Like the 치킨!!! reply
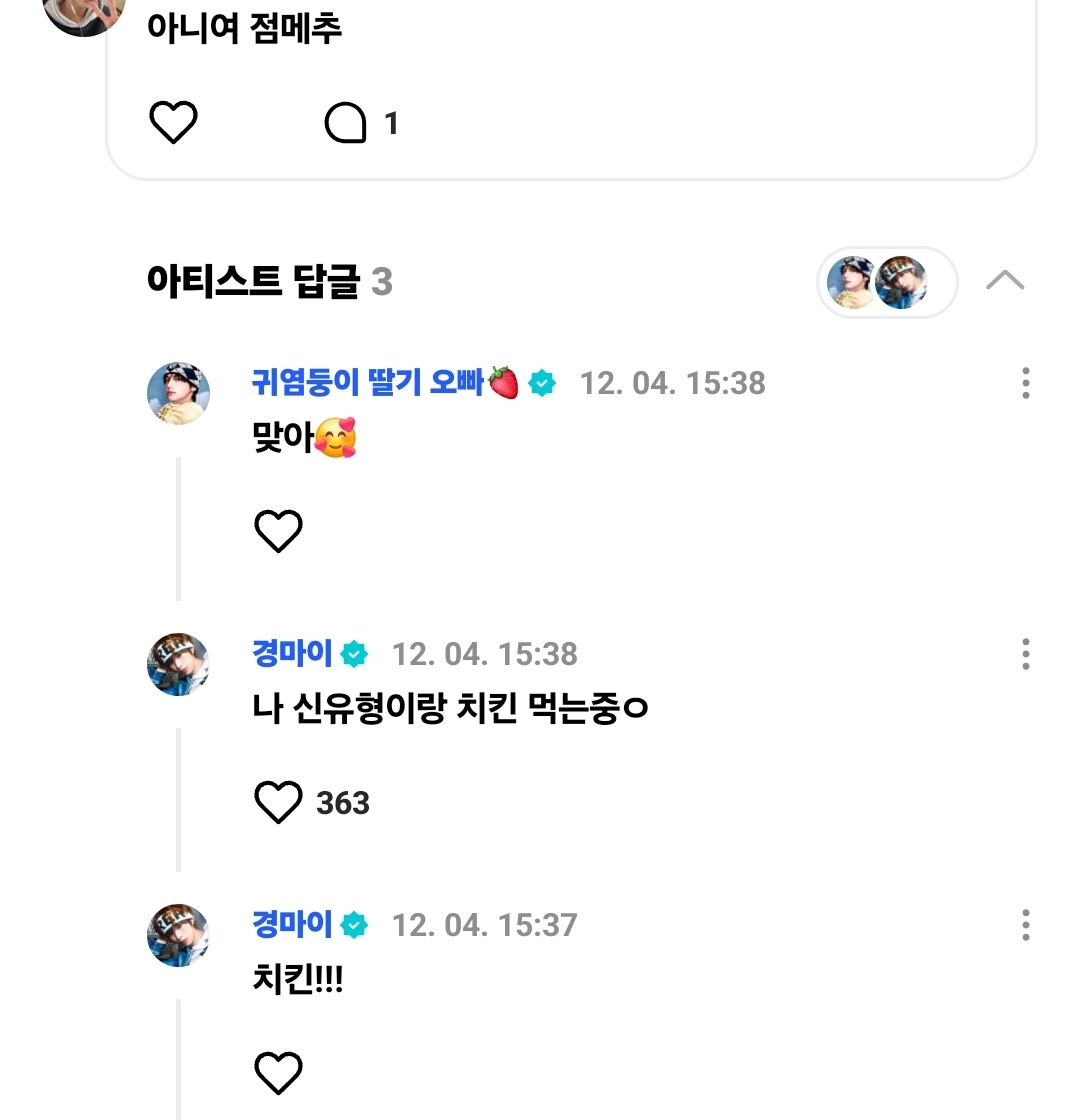Screen dimensions: 1080x1120 278,1073
